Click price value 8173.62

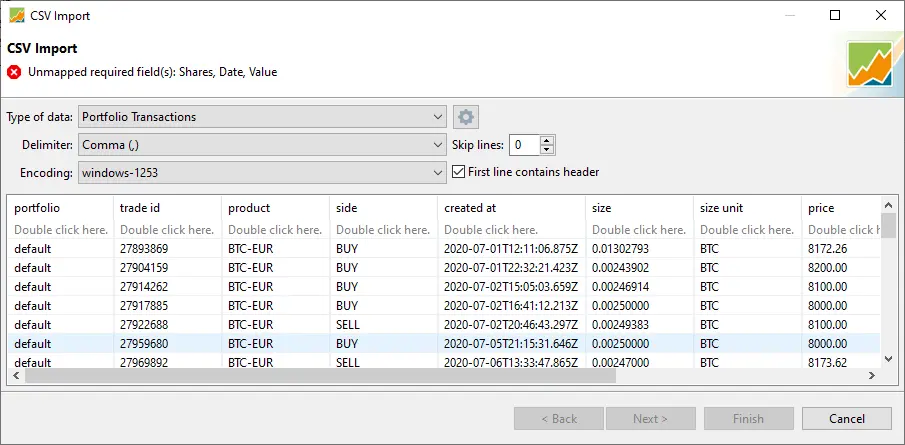pos(827,363)
